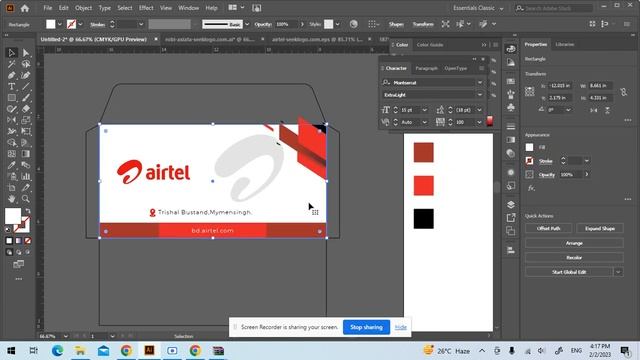The width and height of the screenshot is (640, 360).
Task: Click Stop sharing in recorder bar
Action: point(366,327)
